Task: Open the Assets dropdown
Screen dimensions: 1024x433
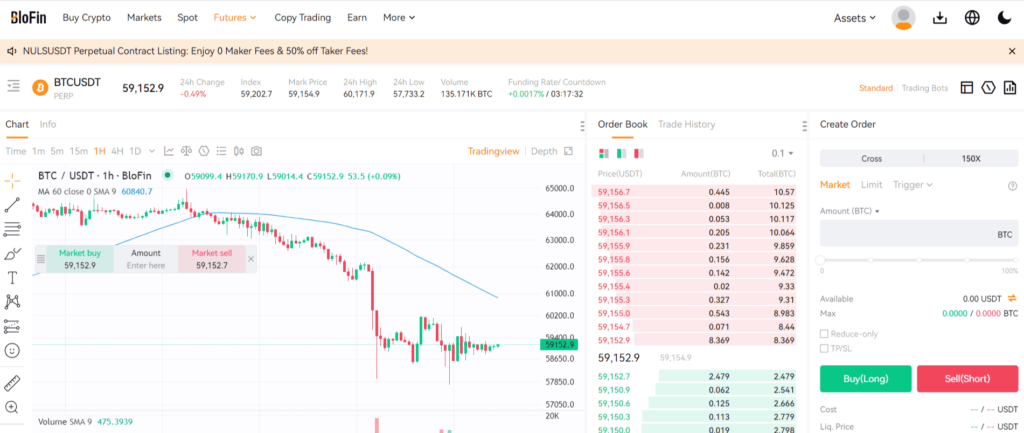Action: 855,18
